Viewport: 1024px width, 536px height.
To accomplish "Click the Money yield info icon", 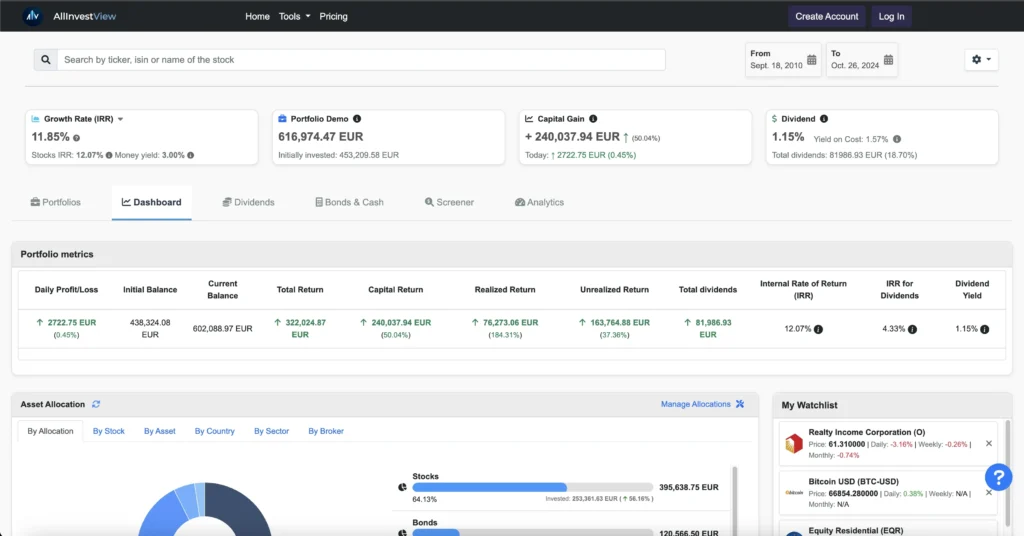I will (191, 155).
